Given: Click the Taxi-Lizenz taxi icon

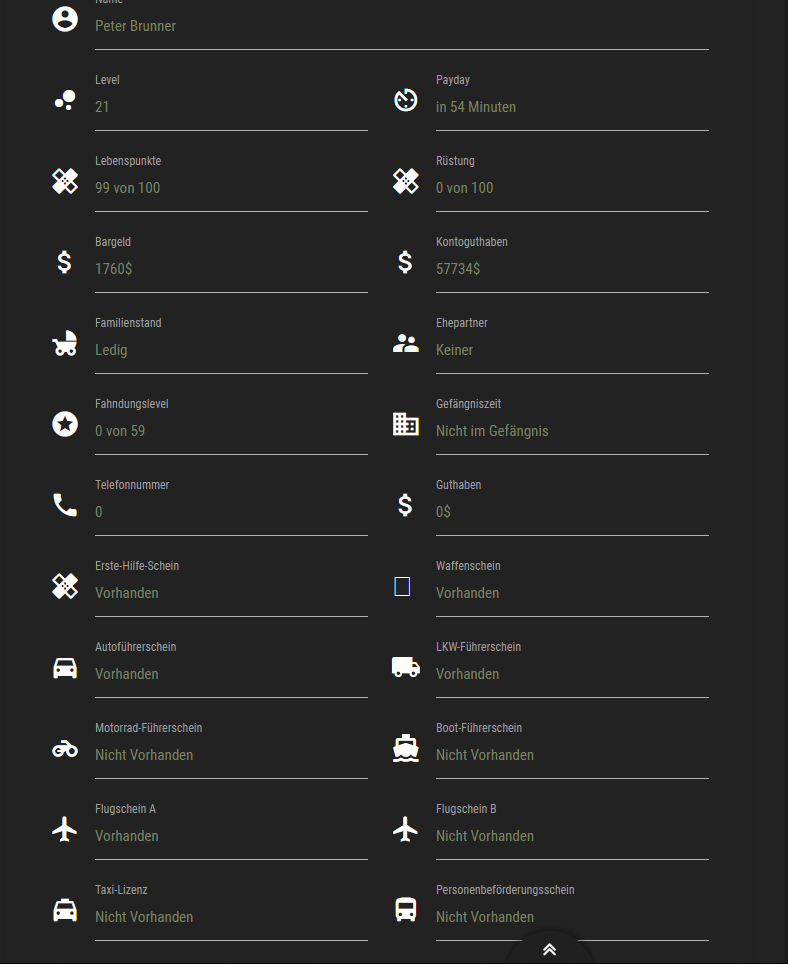Looking at the screenshot, I should pyautogui.click(x=65, y=910).
